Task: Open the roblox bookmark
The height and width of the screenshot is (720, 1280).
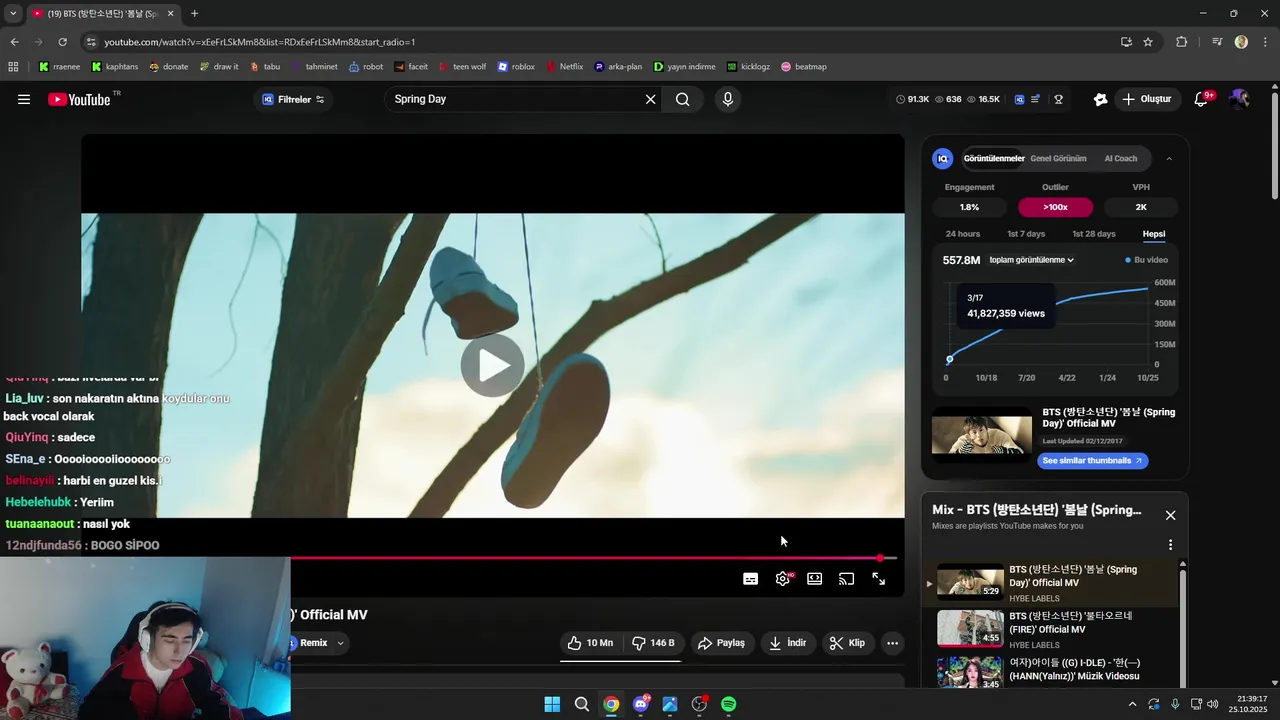Action: (x=516, y=67)
